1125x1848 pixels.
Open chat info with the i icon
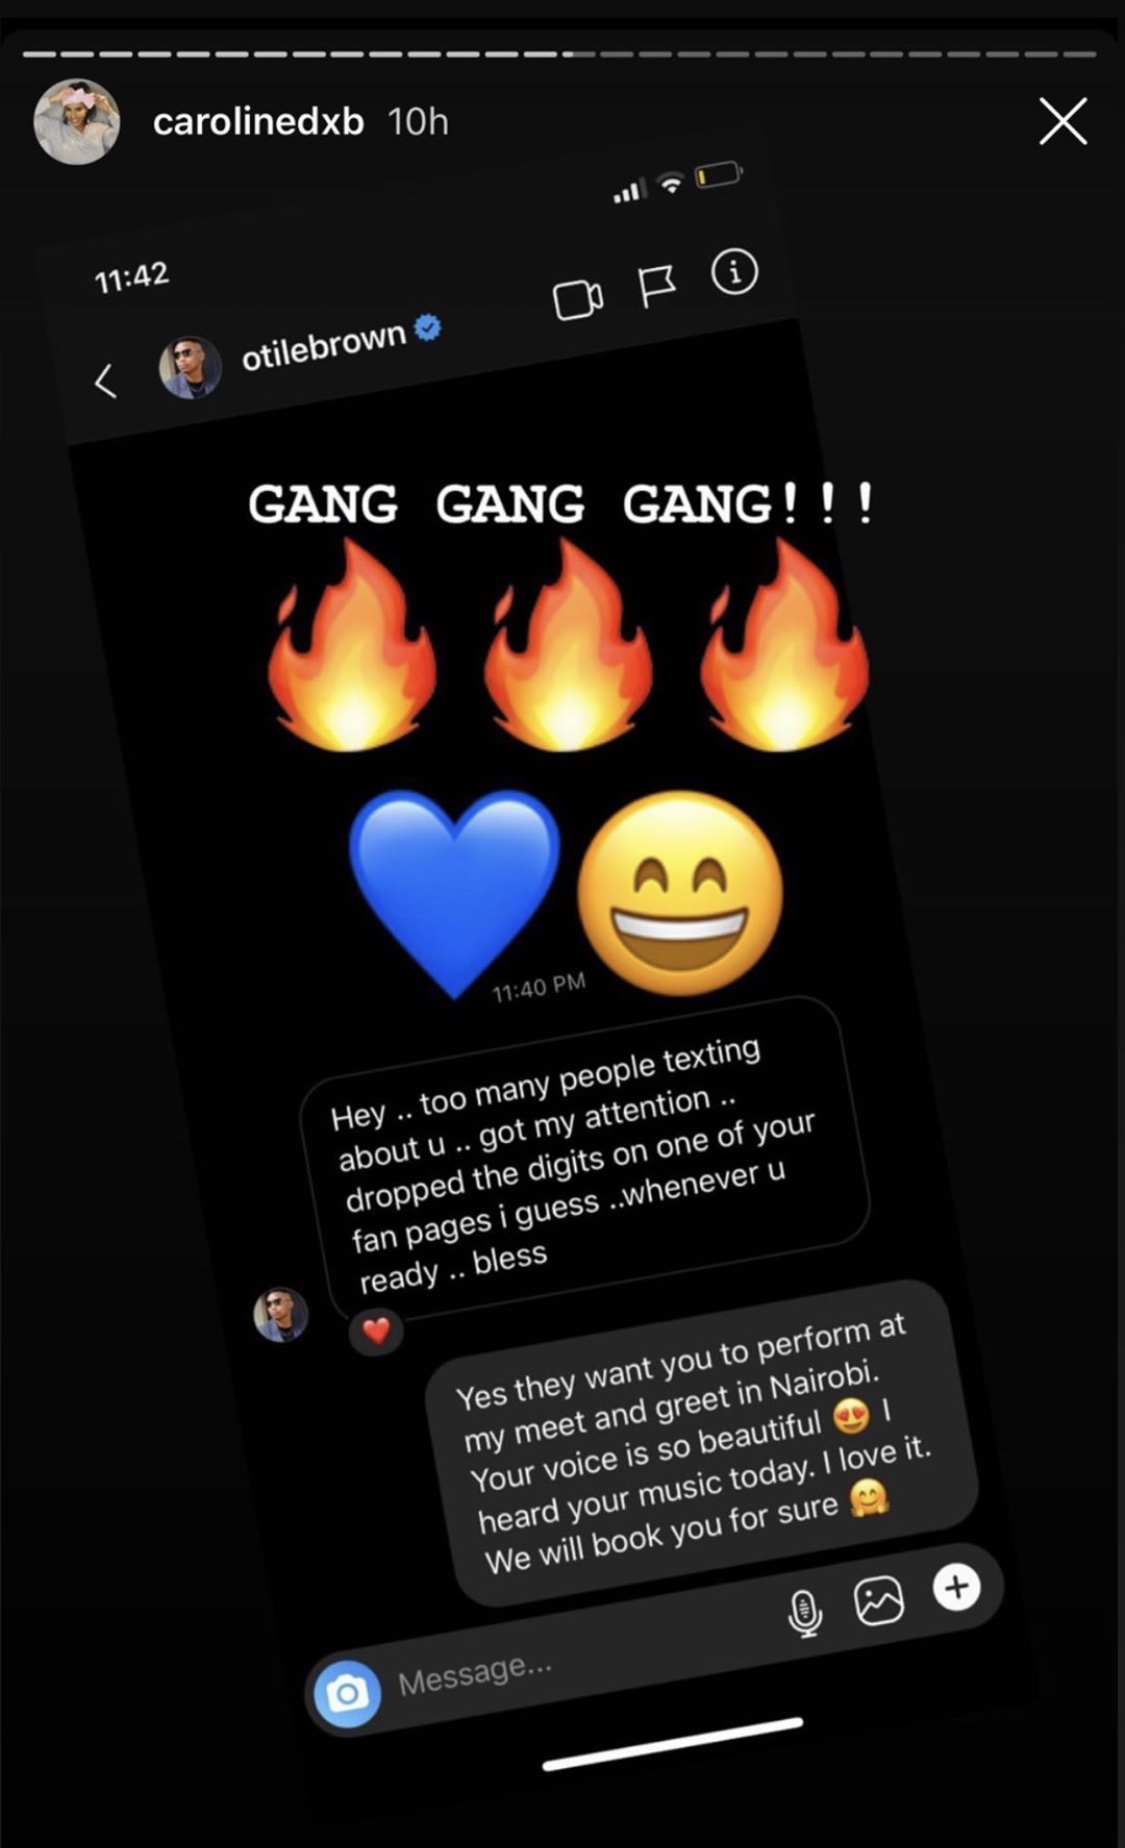[x=735, y=272]
